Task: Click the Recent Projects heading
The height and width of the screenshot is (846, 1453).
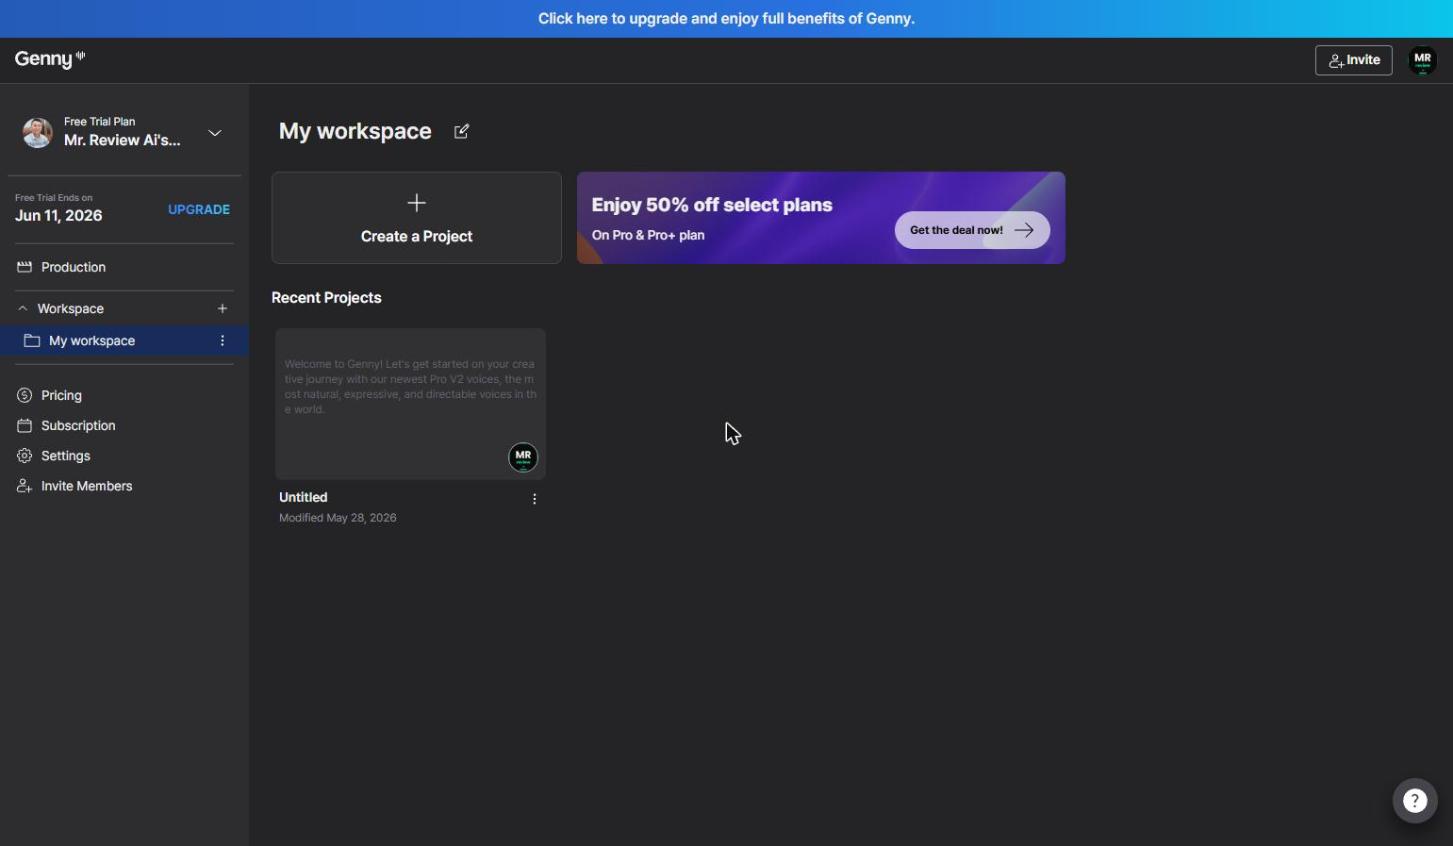Action: point(326,298)
